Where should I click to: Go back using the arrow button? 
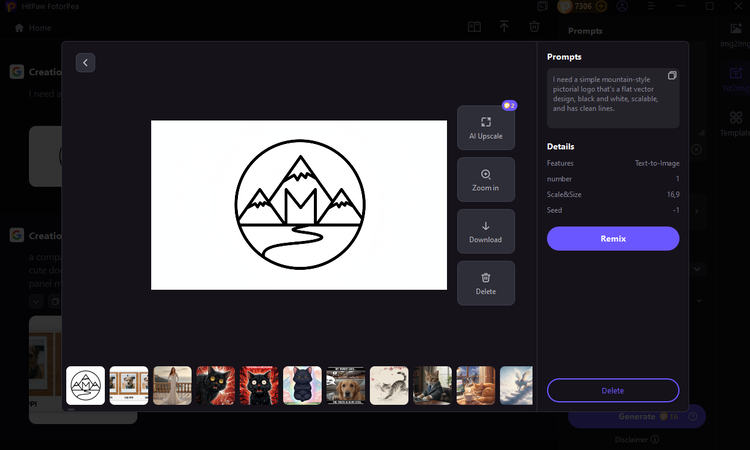point(85,63)
